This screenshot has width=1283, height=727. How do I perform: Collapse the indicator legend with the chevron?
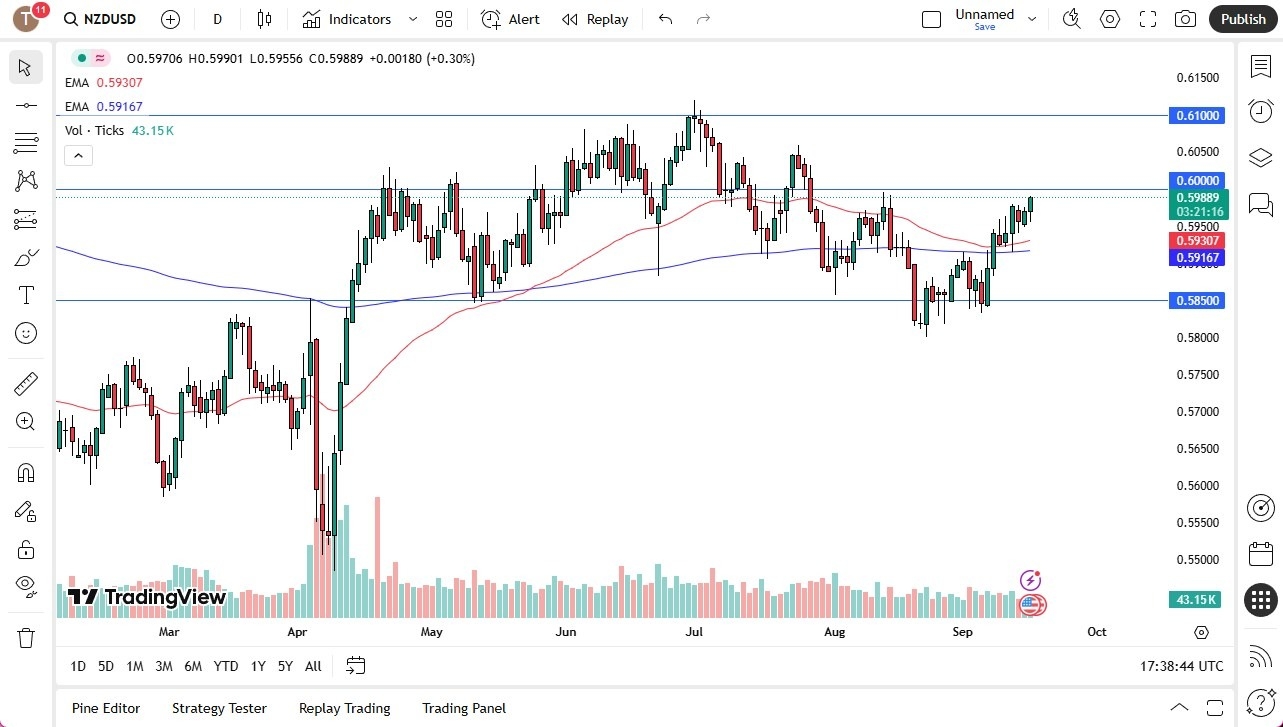click(x=78, y=155)
